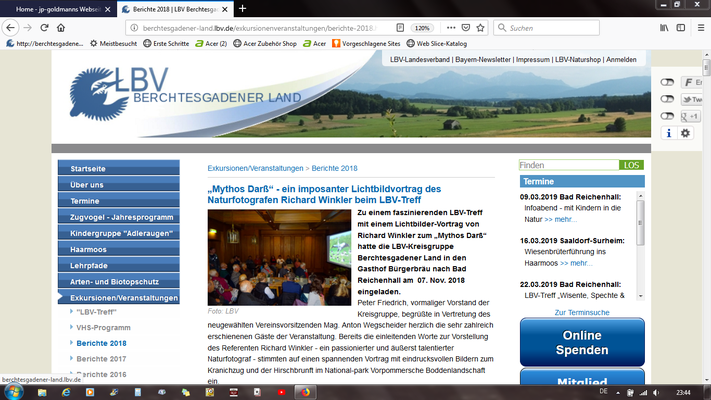Viewport: 711px width, 400px height.
Task: Click the Twitter Tweet button
Action: click(x=692, y=99)
